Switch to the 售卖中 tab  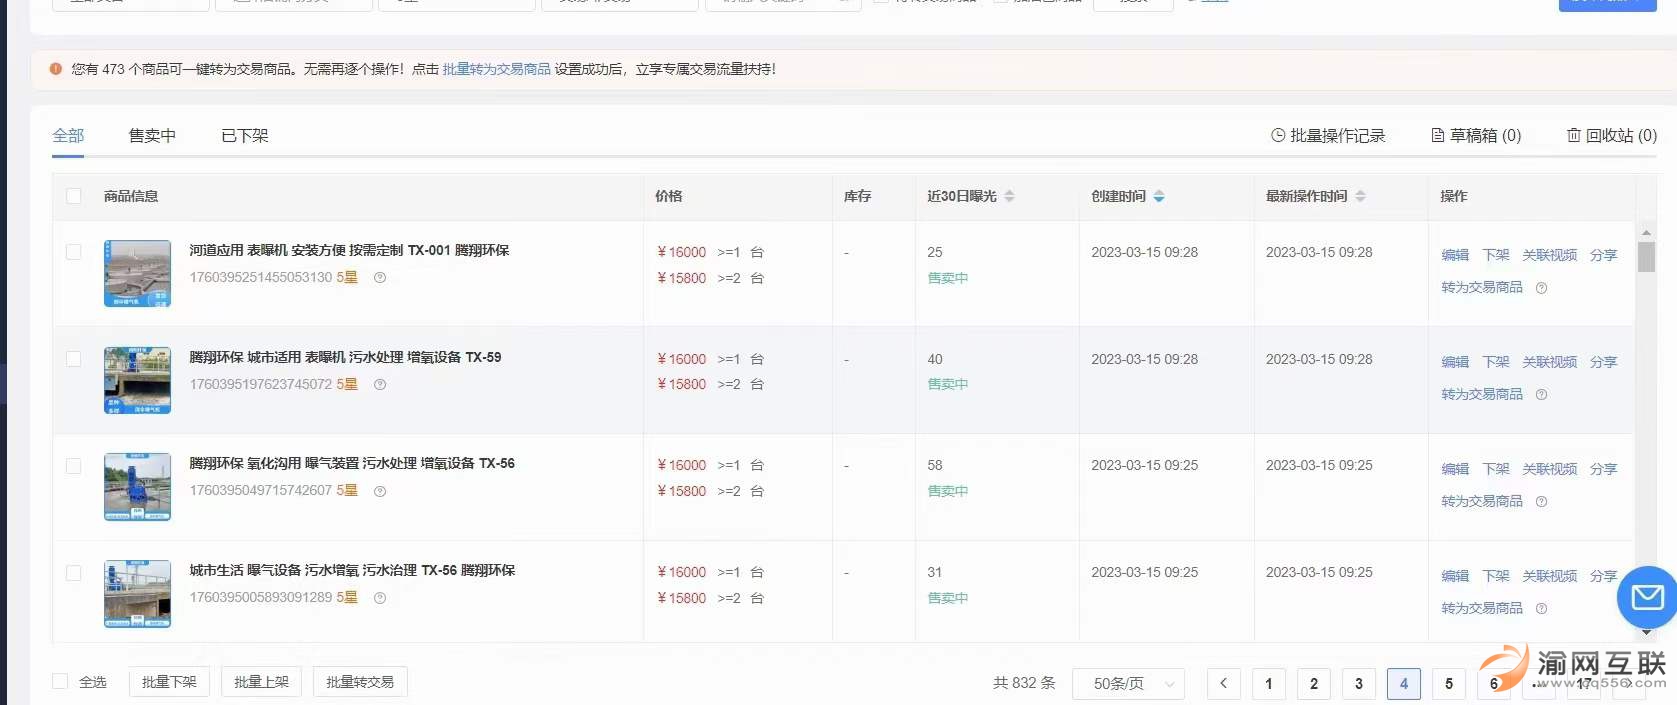pos(152,136)
